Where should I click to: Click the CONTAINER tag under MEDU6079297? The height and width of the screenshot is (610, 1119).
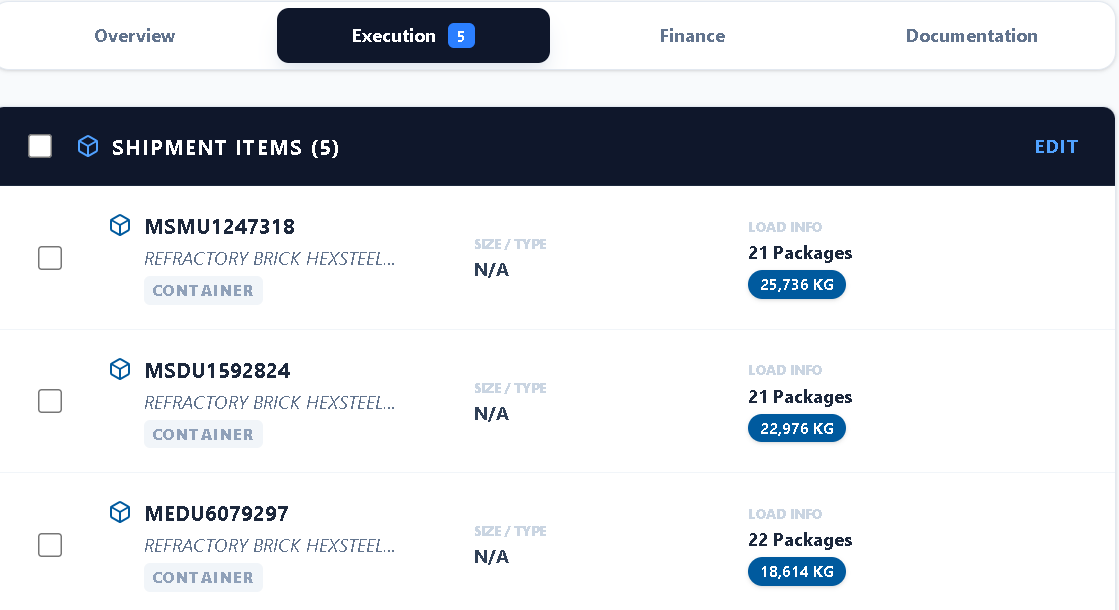pyautogui.click(x=203, y=577)
